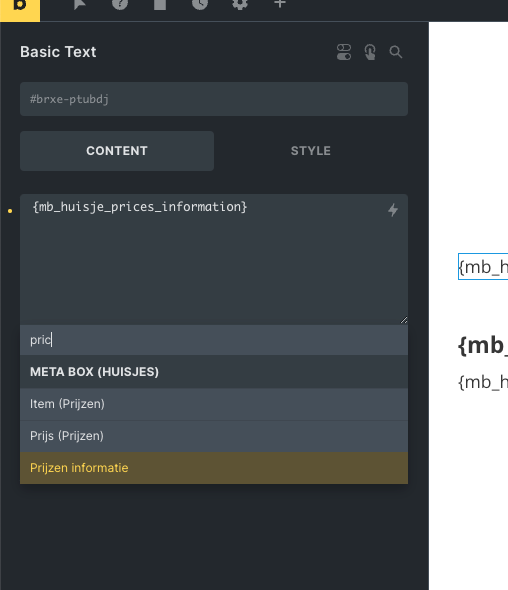Select Prijs (Prijzen) dynamic tag
This screenshot has height=590, width=508.
pos(214,436)
